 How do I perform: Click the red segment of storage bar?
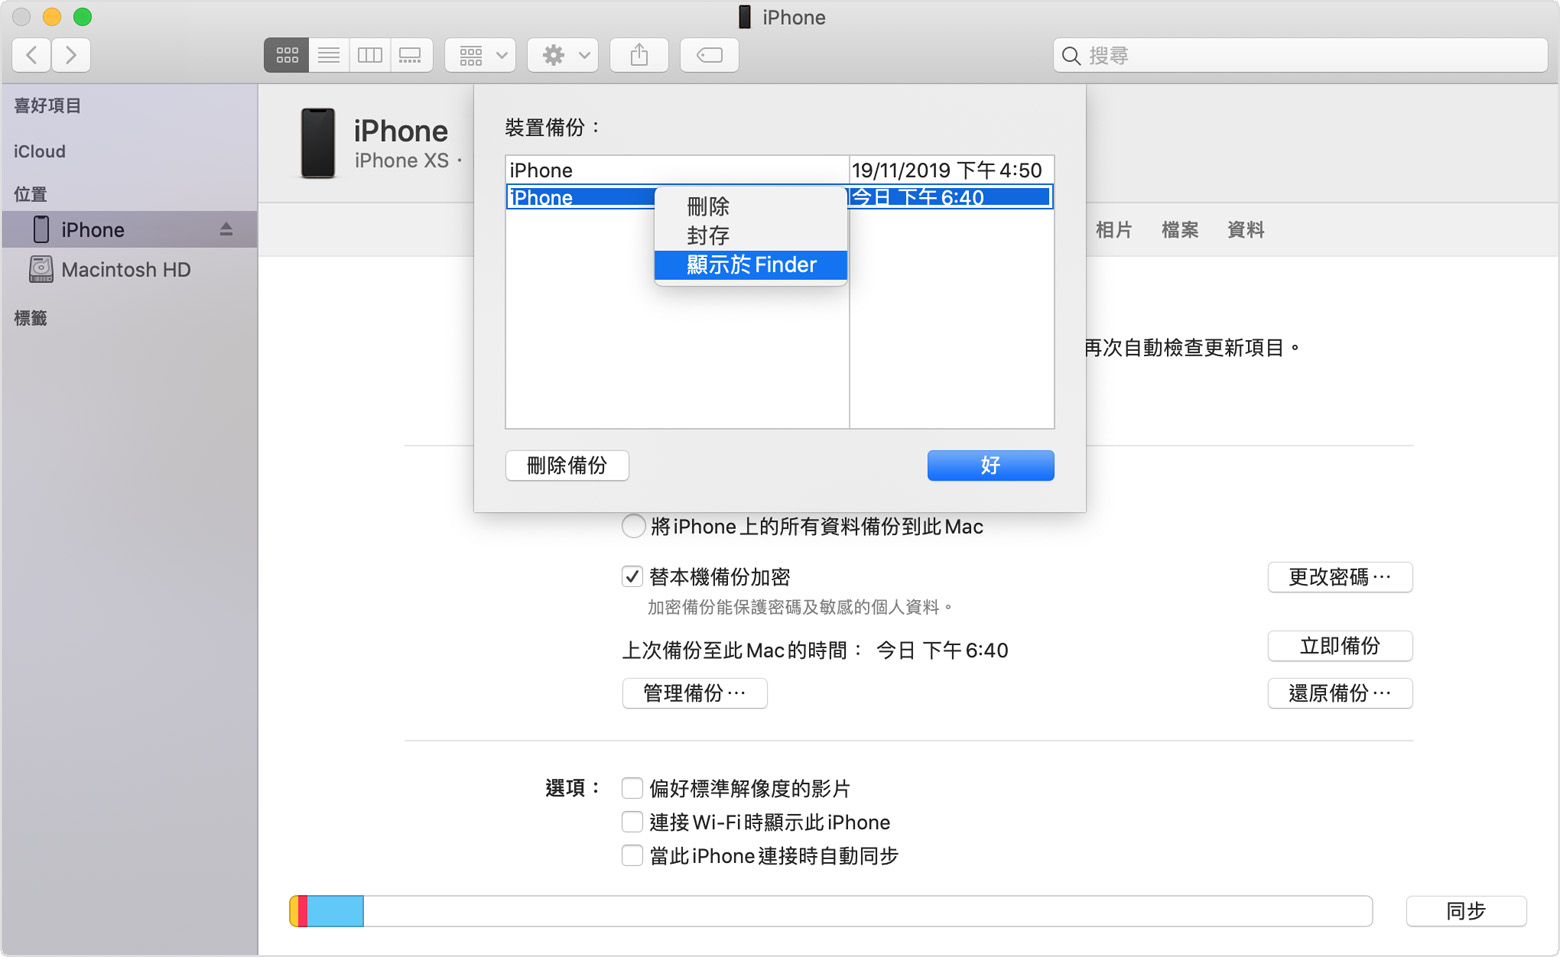click(x=303, y=911)
